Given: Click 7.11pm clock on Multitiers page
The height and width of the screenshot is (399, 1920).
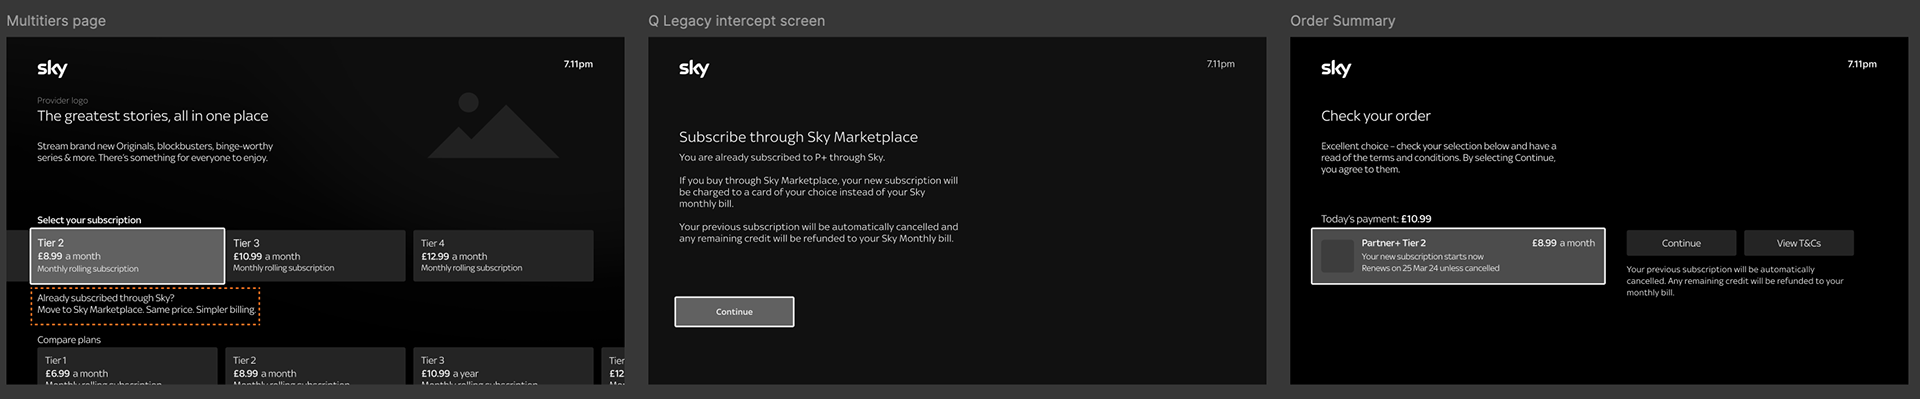Looking at the screenshot, I should click(x=578, y=64).
